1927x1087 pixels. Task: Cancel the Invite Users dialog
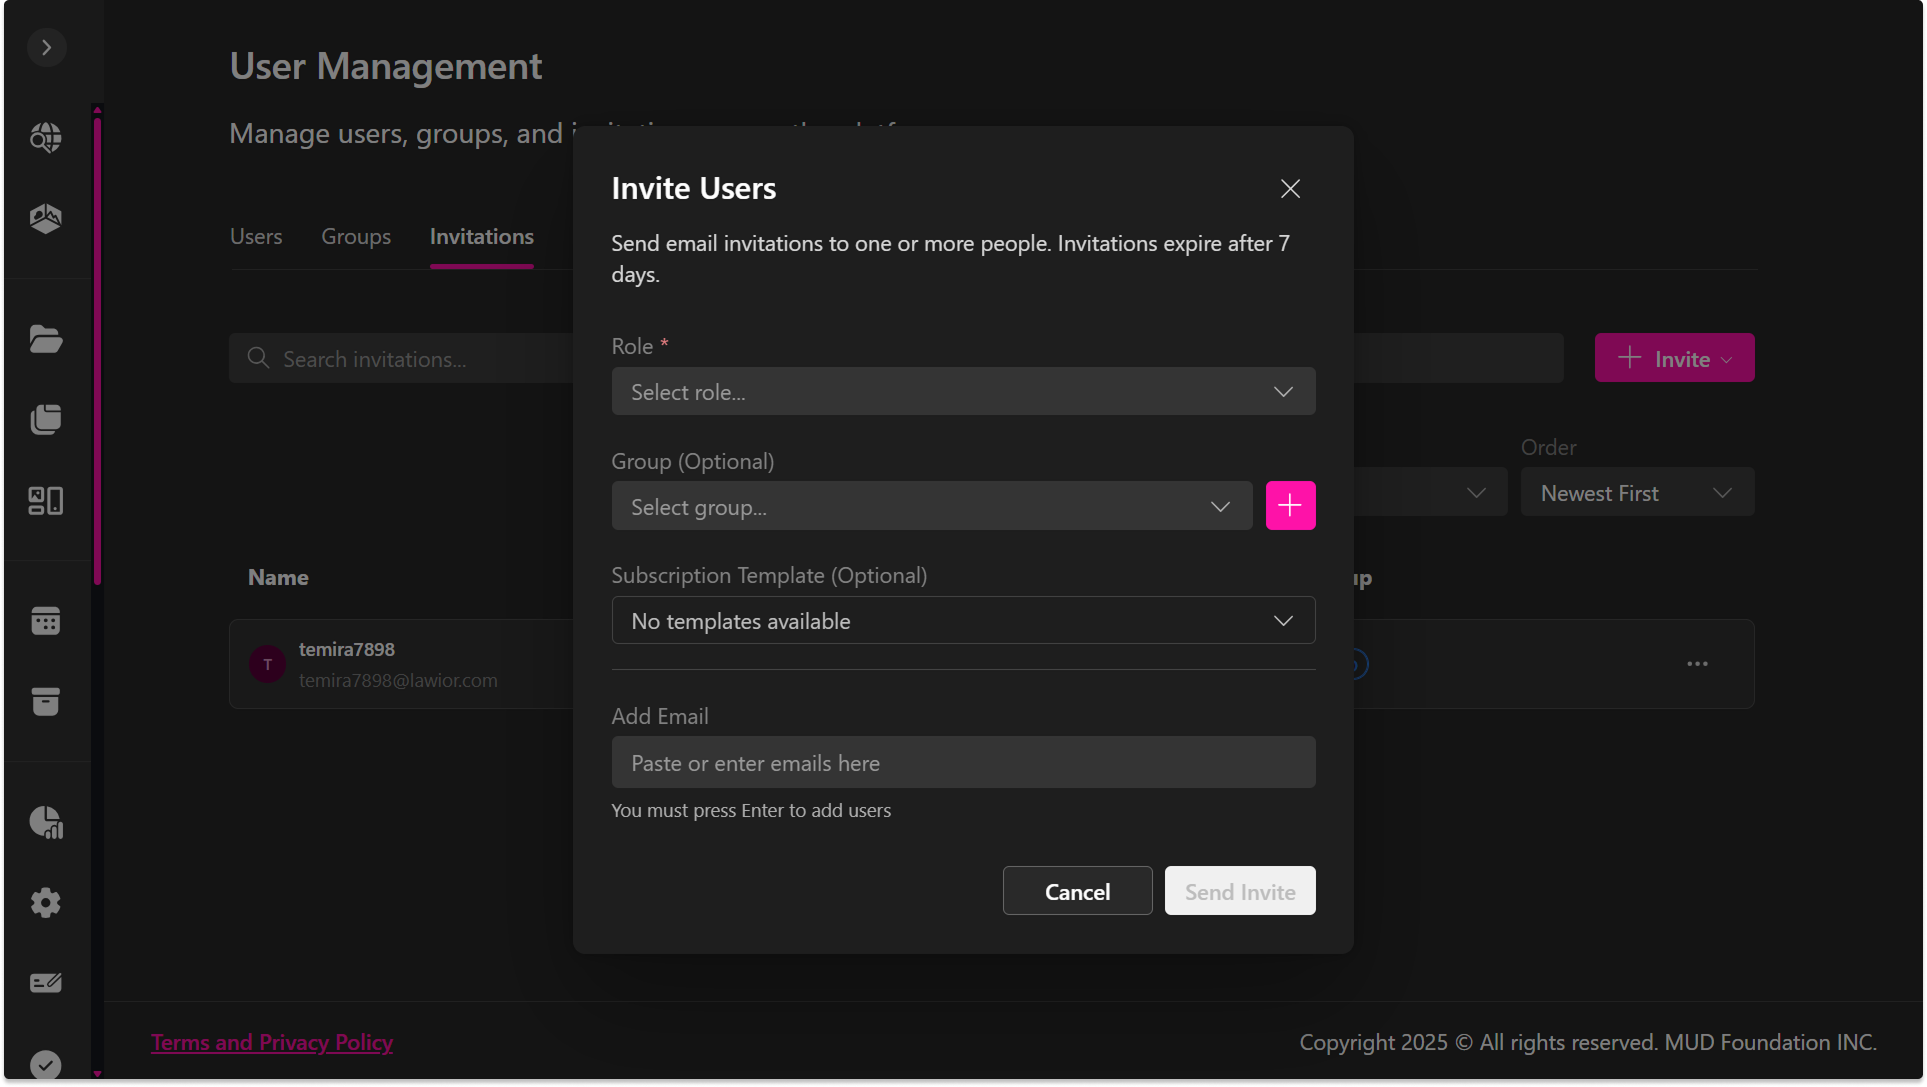click(x=1076, y=891)
